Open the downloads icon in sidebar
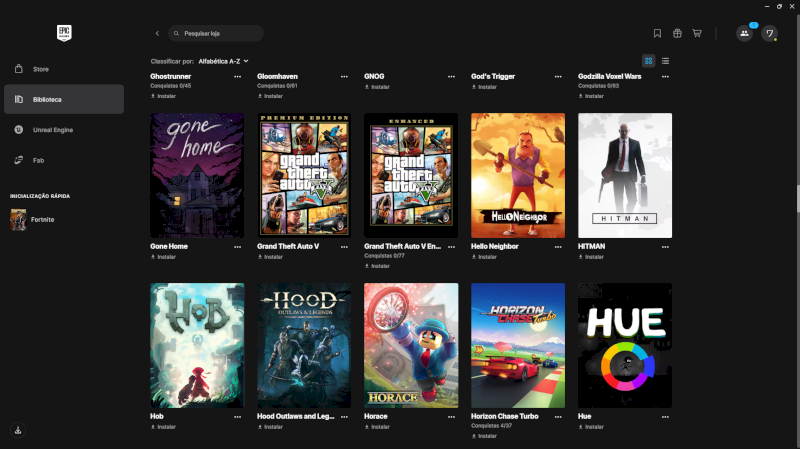The width and height of the screenshot is (800, 449). tap(18, 430)
